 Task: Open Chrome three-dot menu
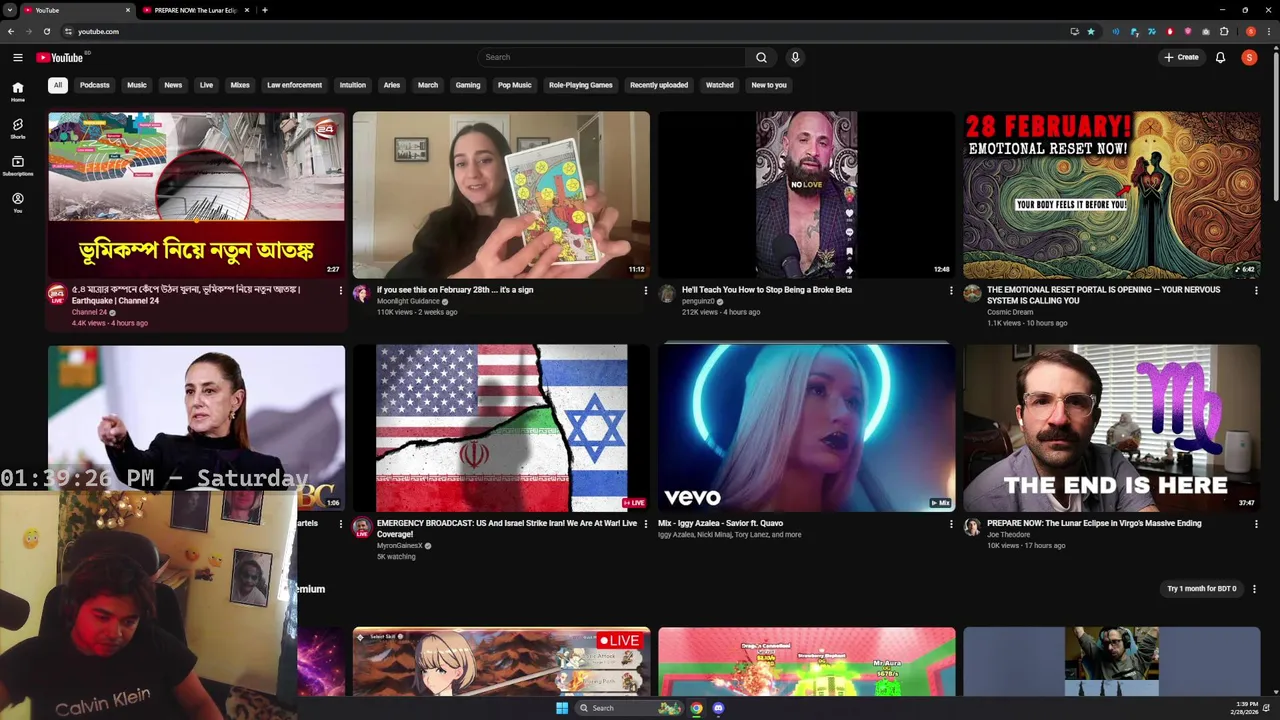click(1267, 31)
